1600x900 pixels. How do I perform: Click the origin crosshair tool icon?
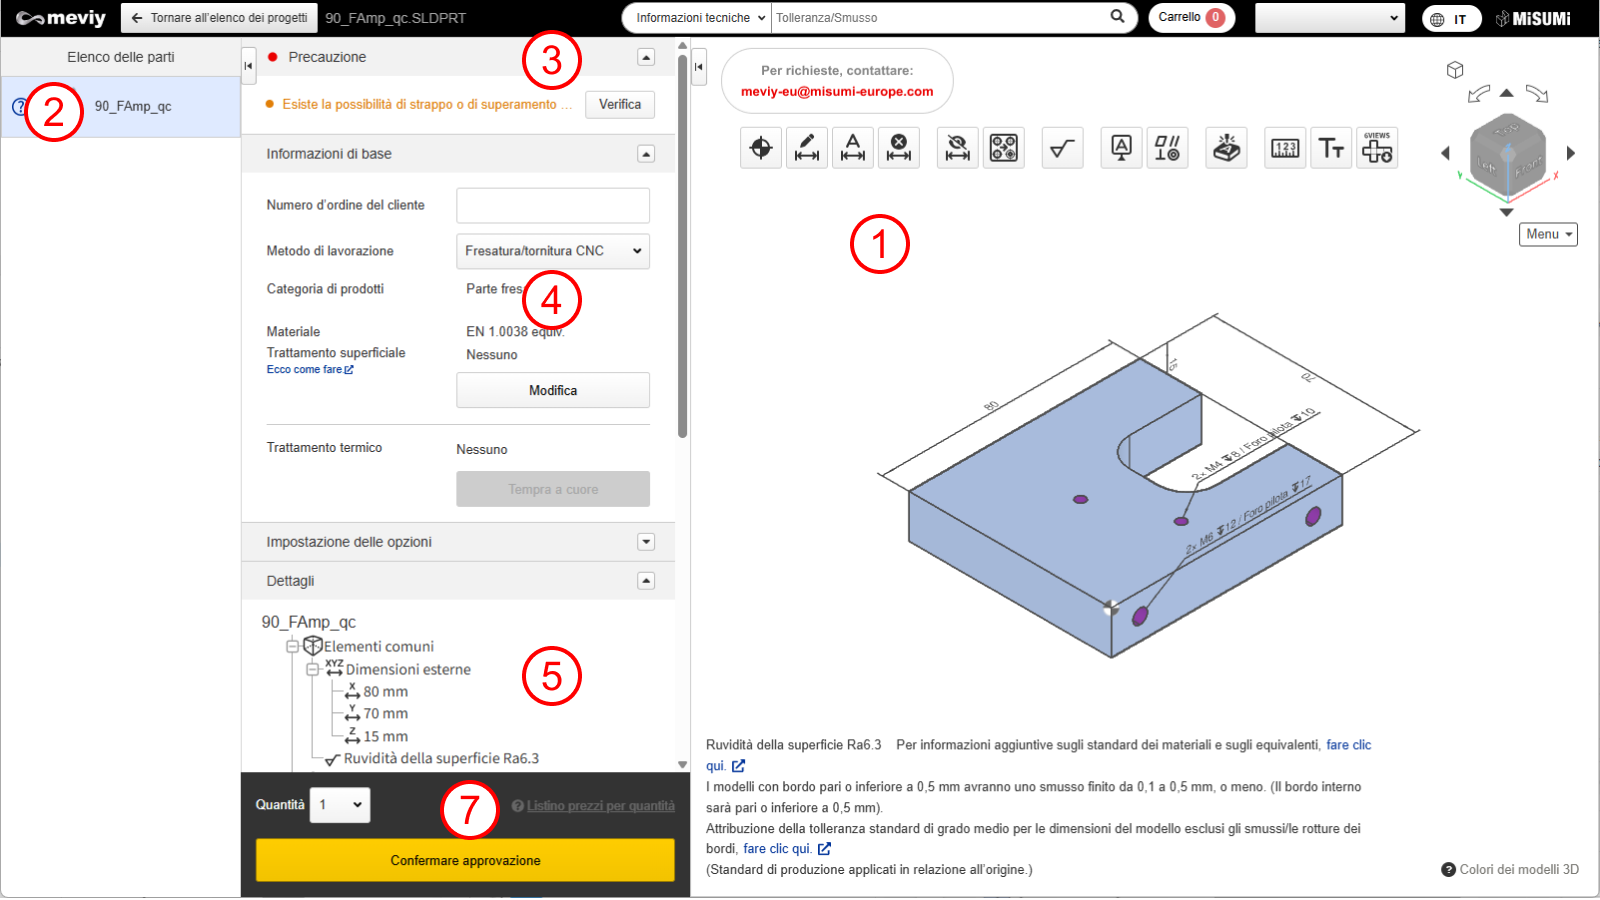coord(761,149)
